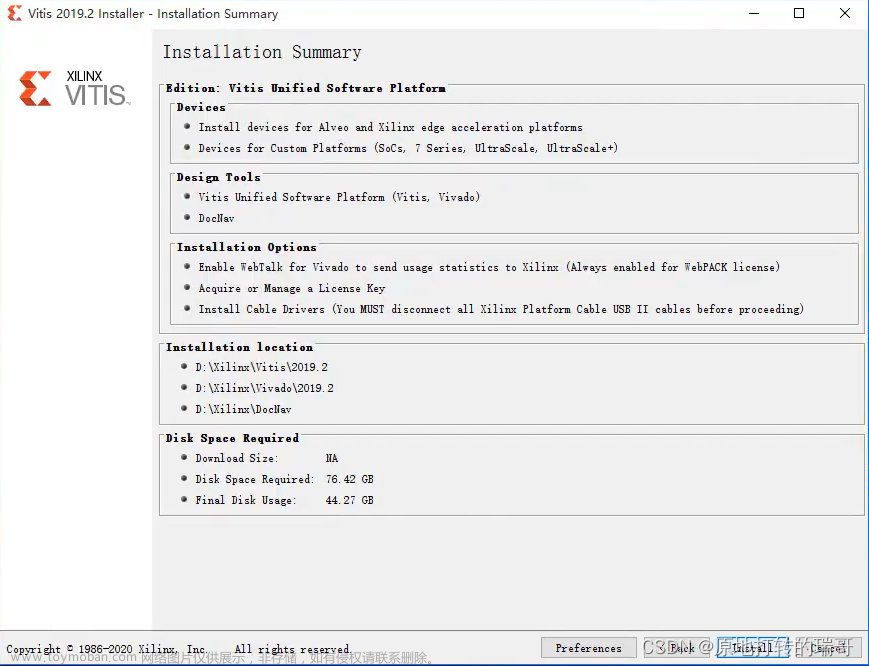This screenshot has height=666, width=869.
Task: Maximize the Vitis installer window
Action: [x=799, y=14]
